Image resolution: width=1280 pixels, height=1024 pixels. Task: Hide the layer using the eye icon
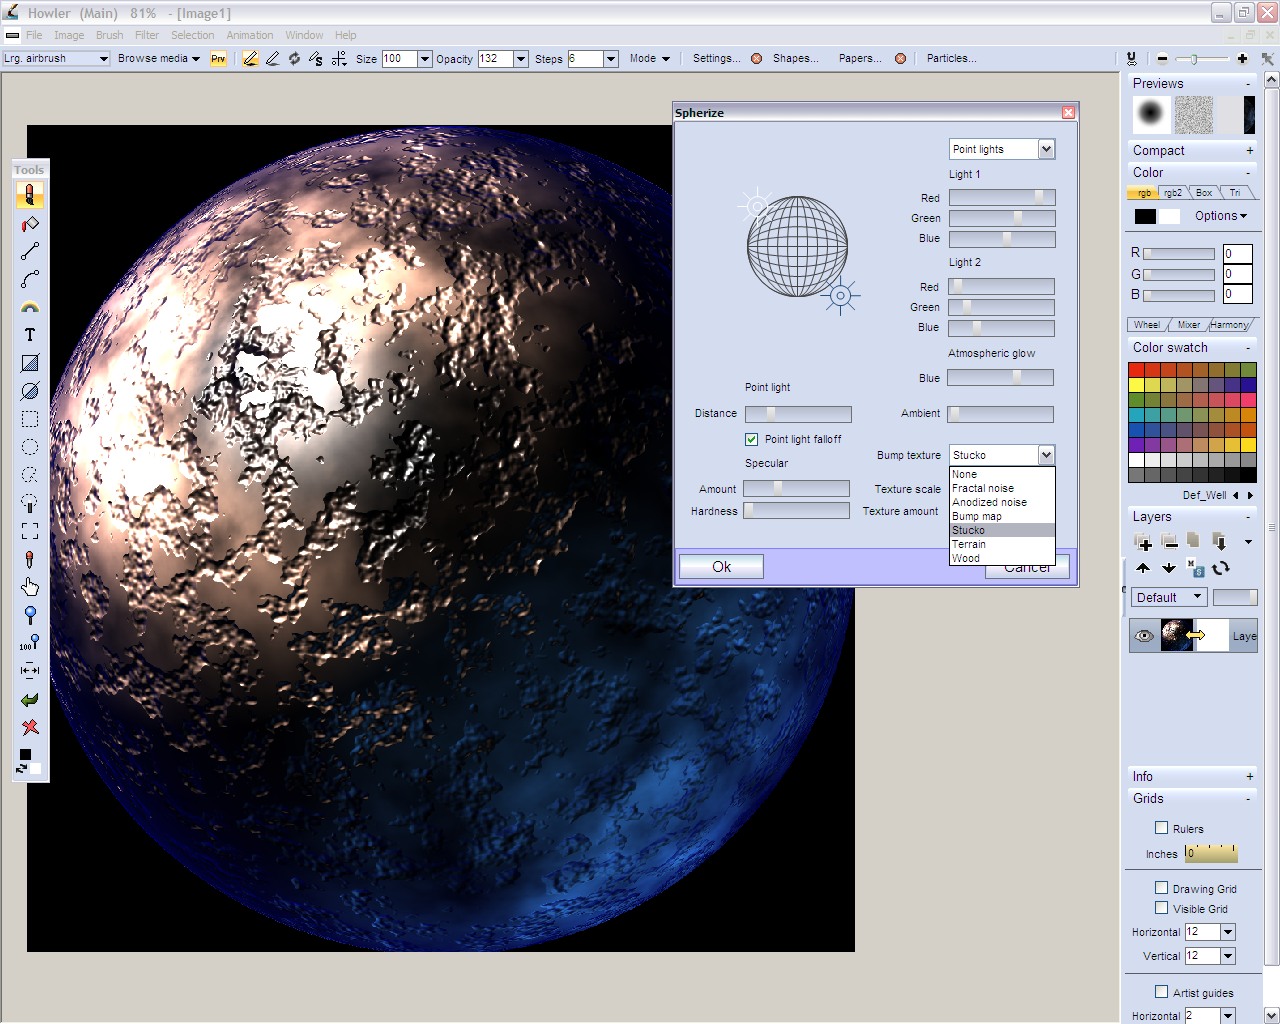(1144, 636)
